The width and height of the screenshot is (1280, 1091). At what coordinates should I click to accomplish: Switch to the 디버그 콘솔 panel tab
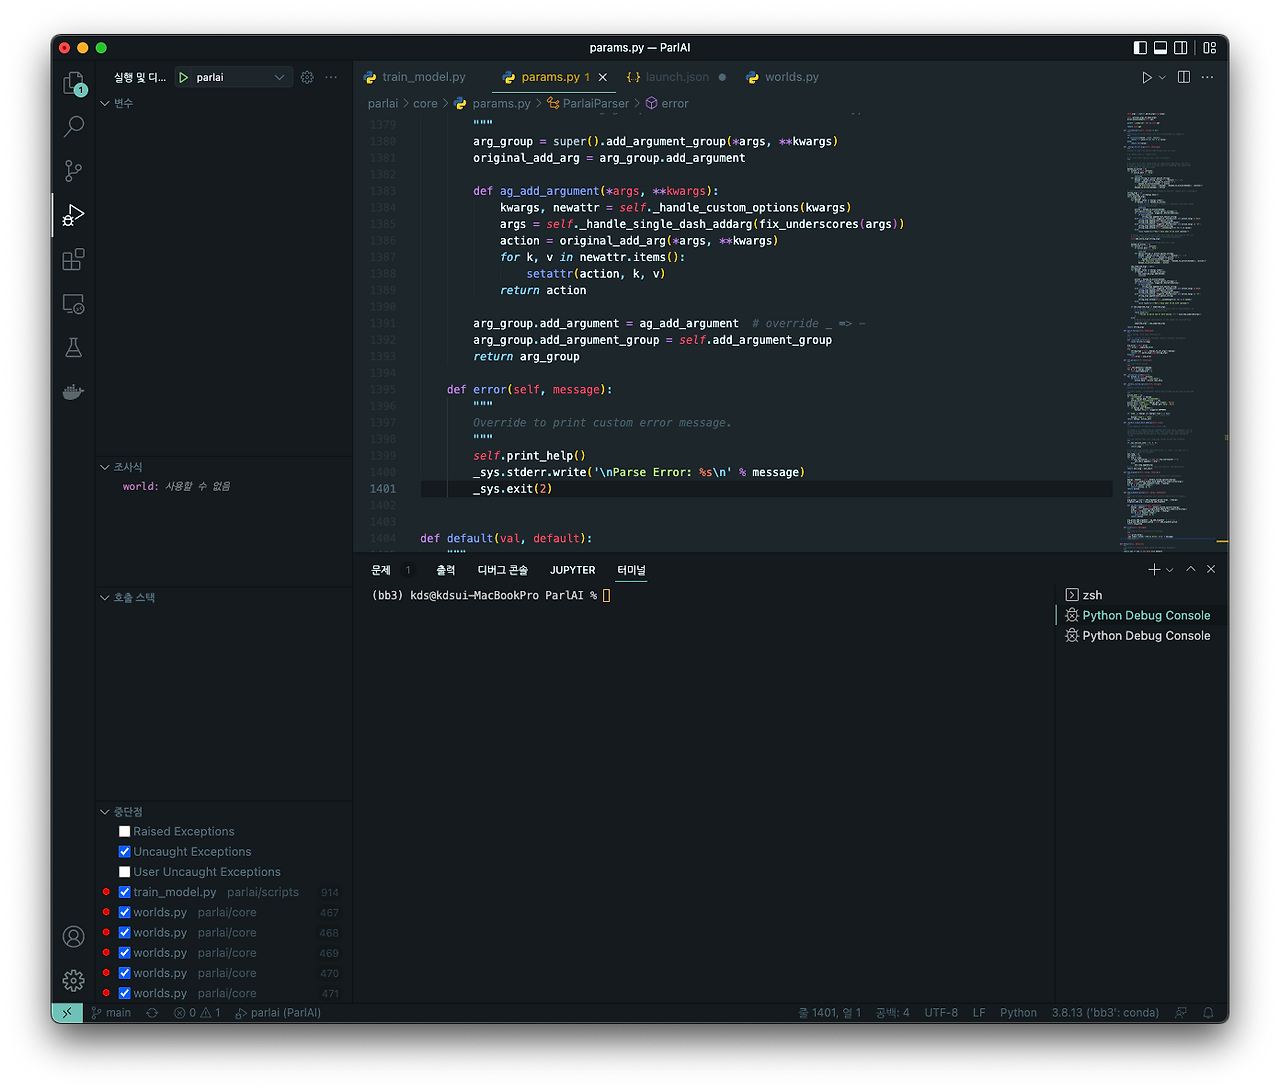[501, 569]
